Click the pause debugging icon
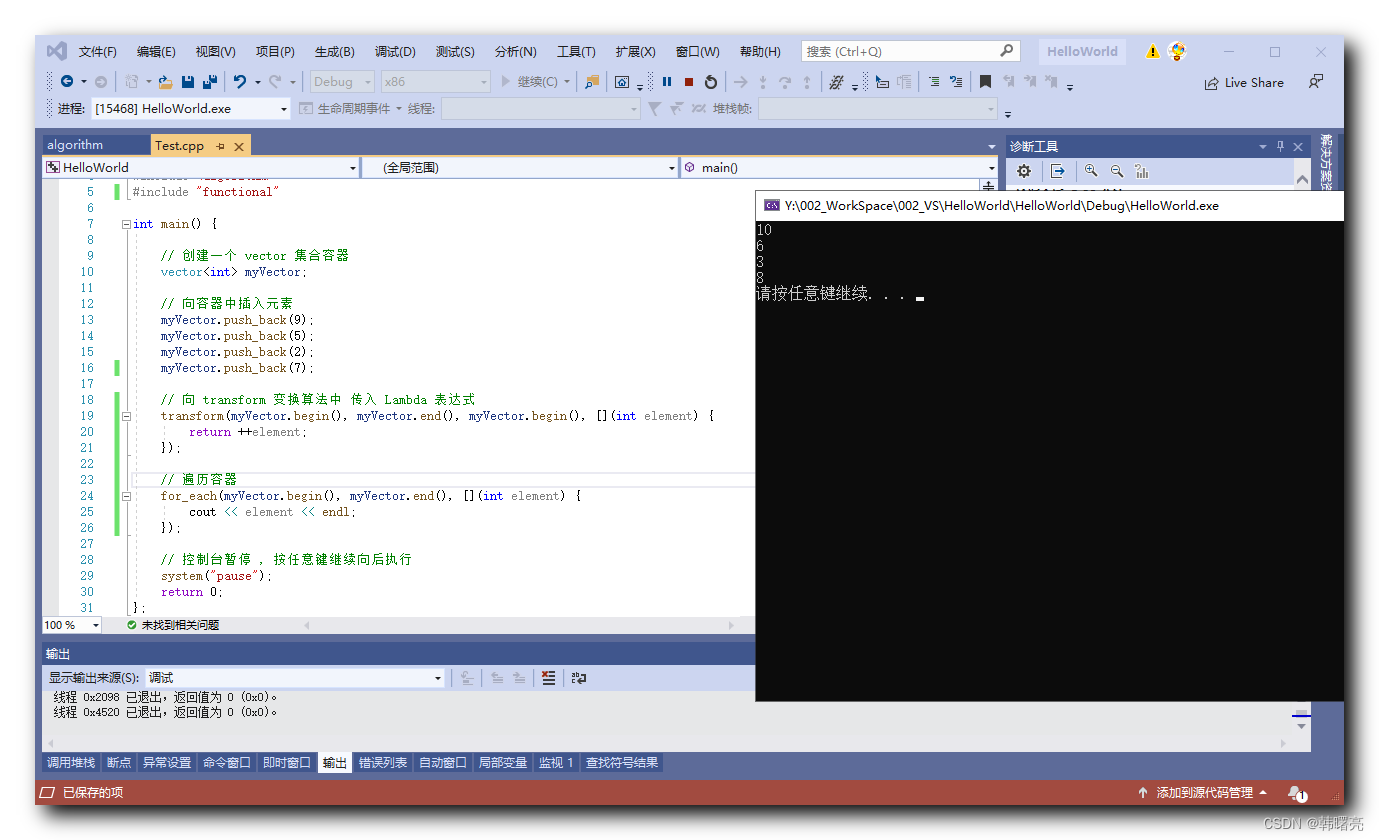This screenshot has width=1379, height=840. click(667, 81)
